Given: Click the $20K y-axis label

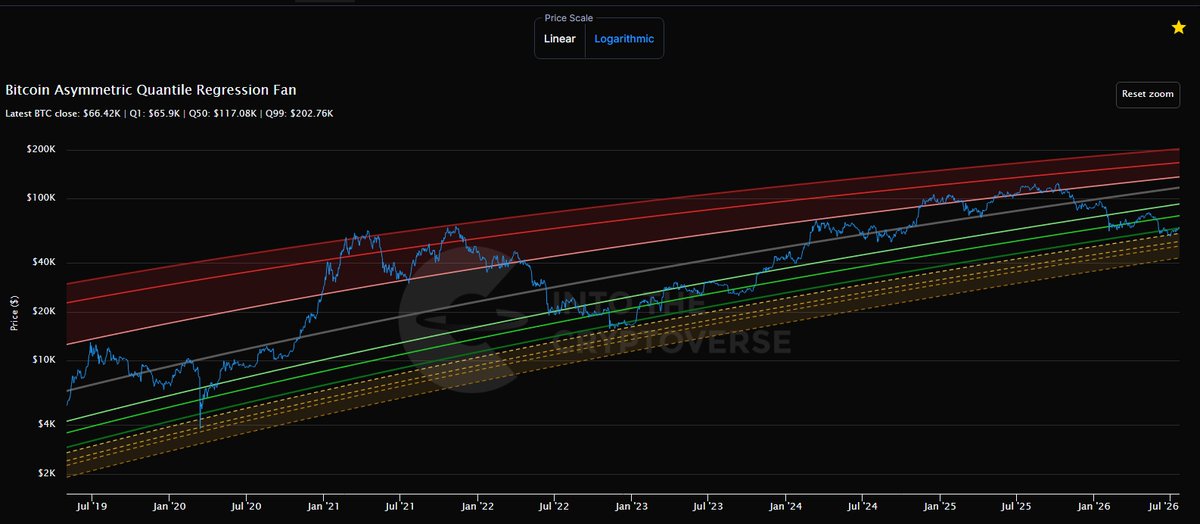Looking at the screenshot, I should tap(44, 311).
